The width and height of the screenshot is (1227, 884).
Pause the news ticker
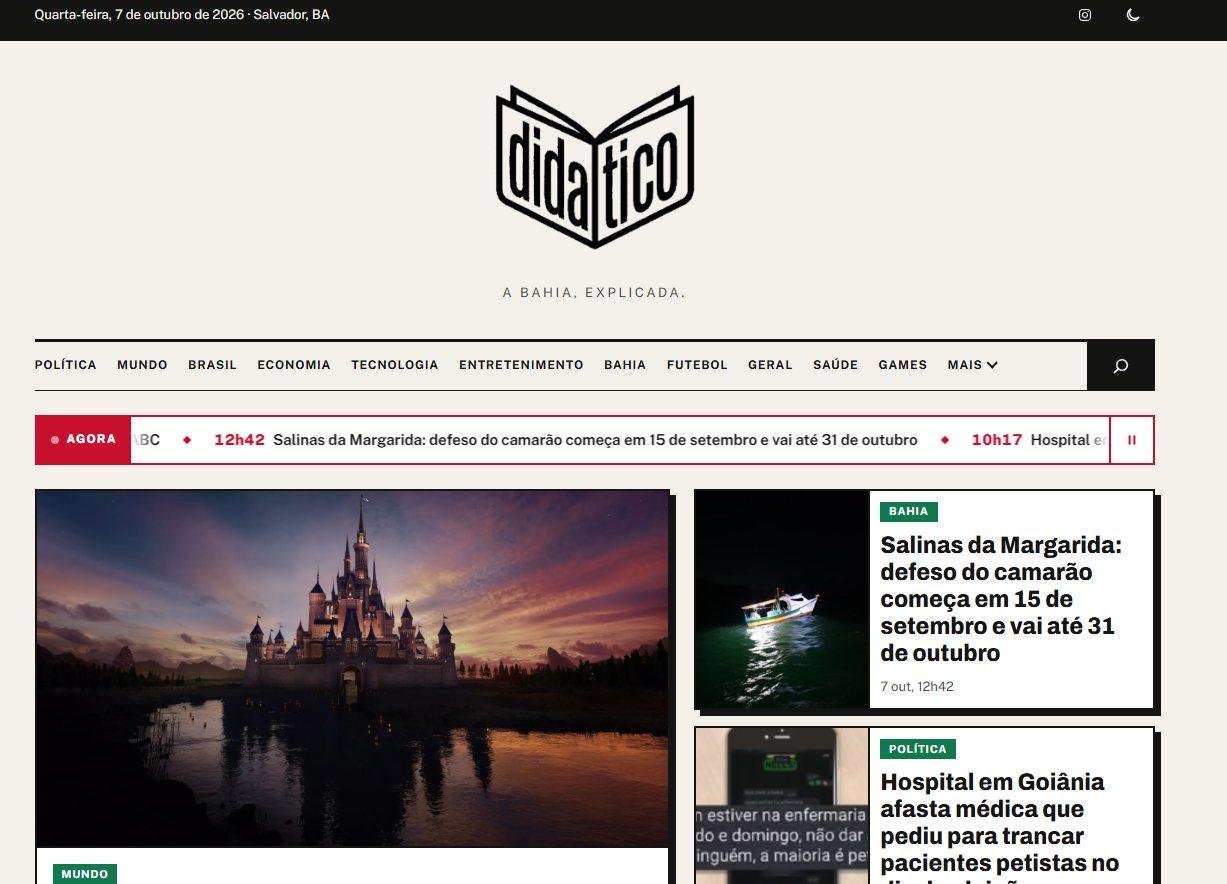tap(1132, 440)
